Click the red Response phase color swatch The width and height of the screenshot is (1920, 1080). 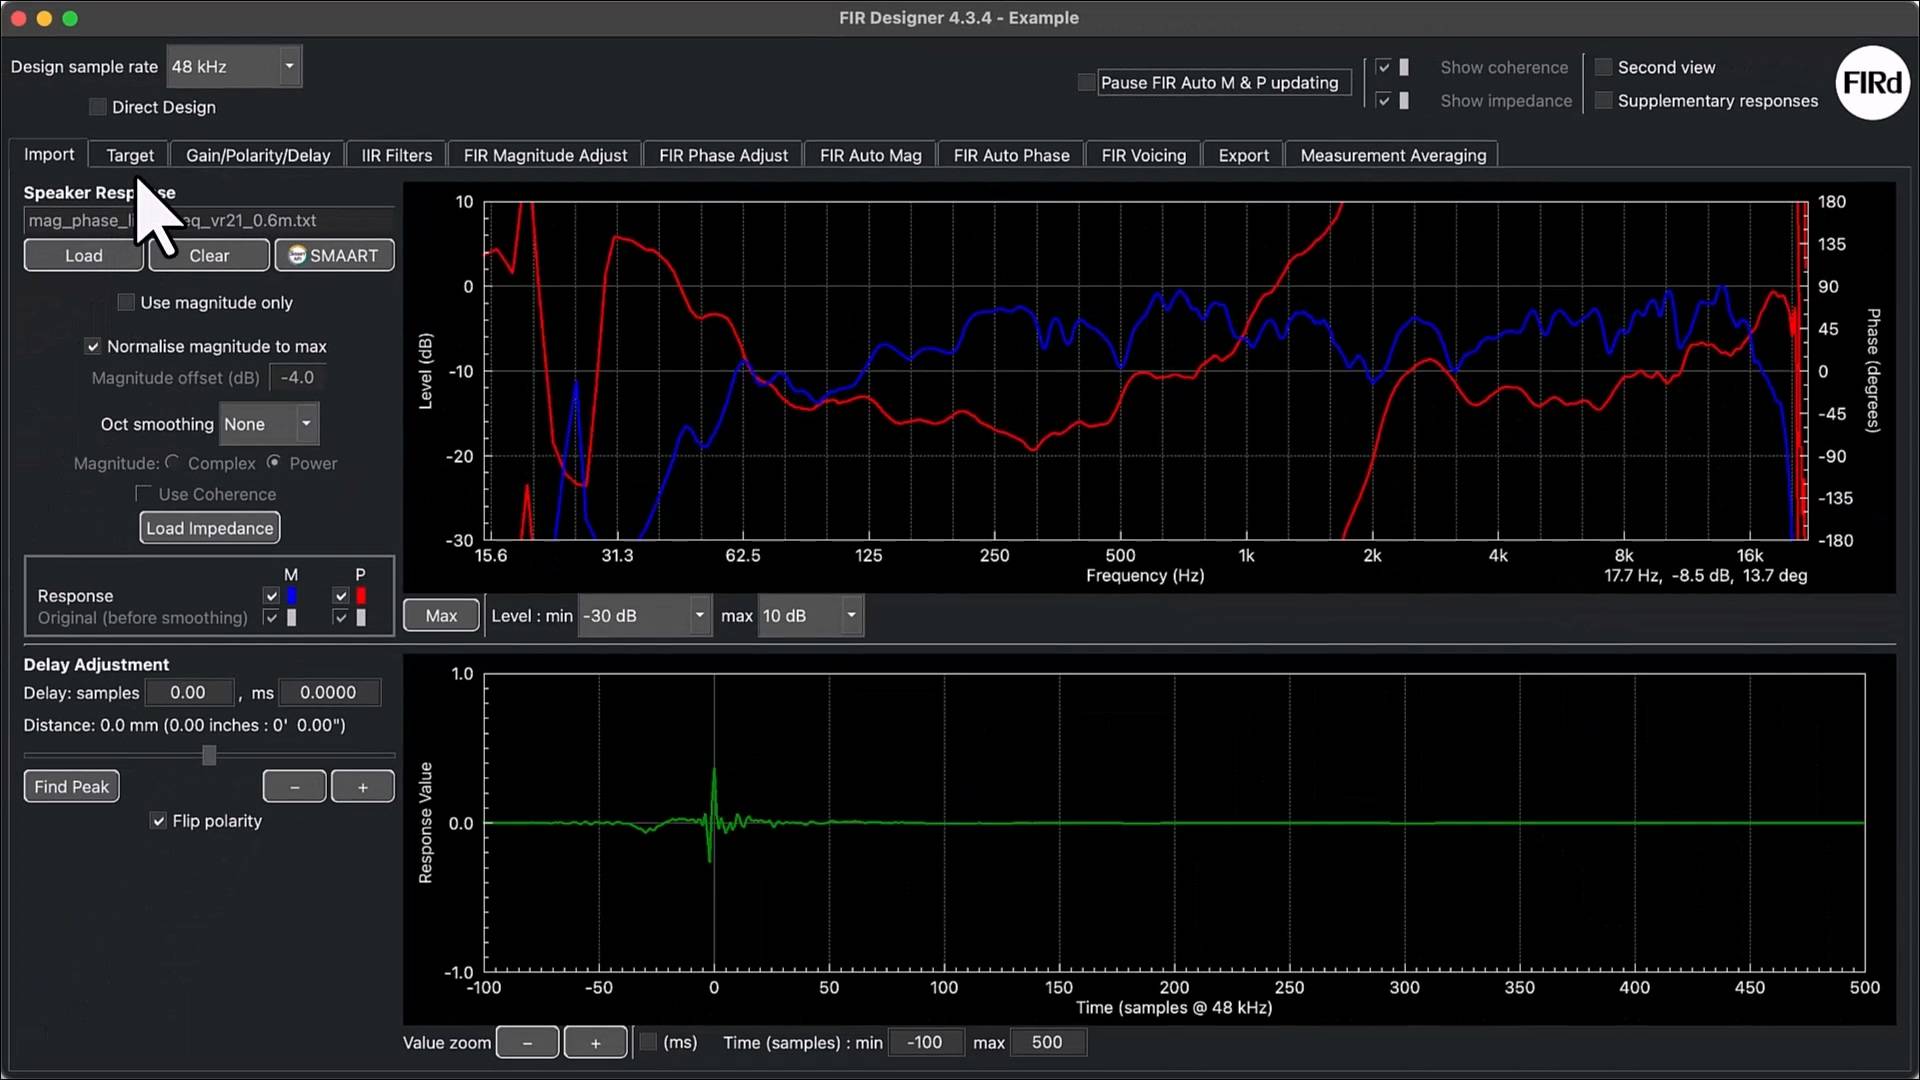[x=361, y=596]
